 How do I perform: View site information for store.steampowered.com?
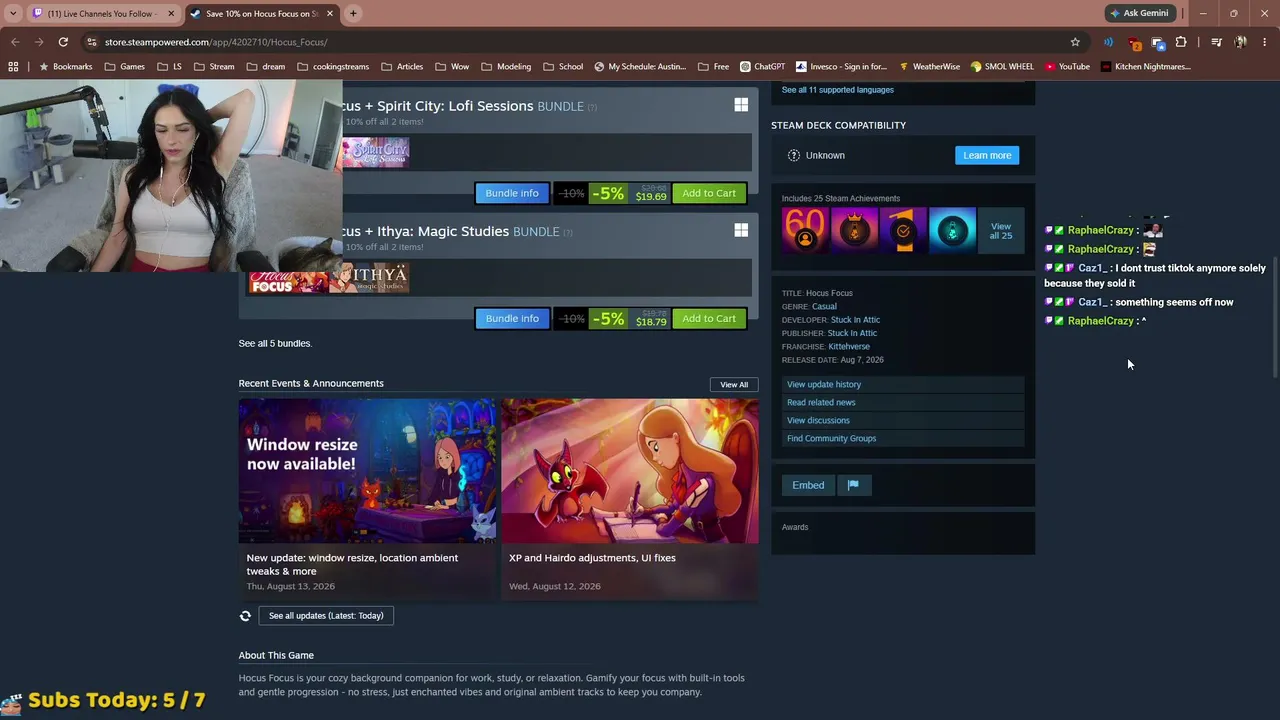(92, 42)
